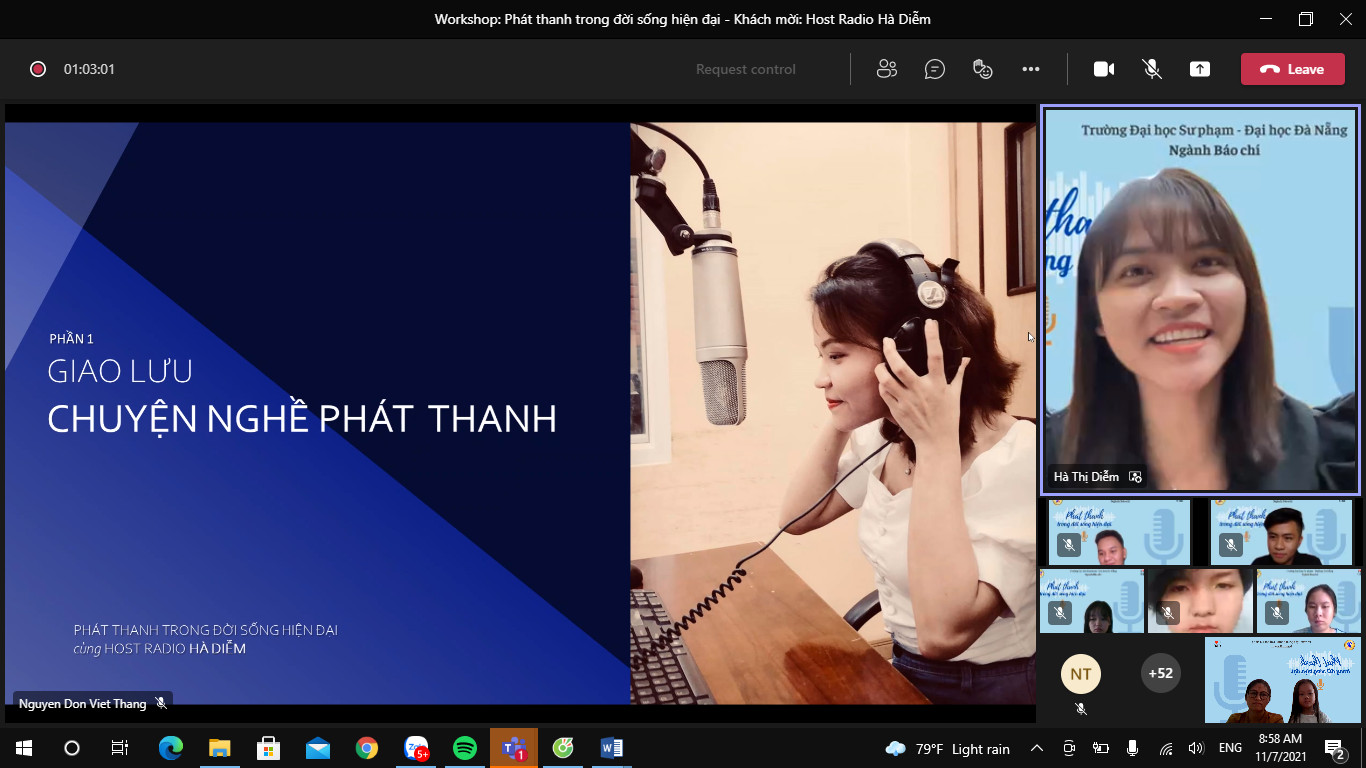Open Zalo from the taskbar
The width and height of the screenshot is (1366, 768).
[416, 748]
